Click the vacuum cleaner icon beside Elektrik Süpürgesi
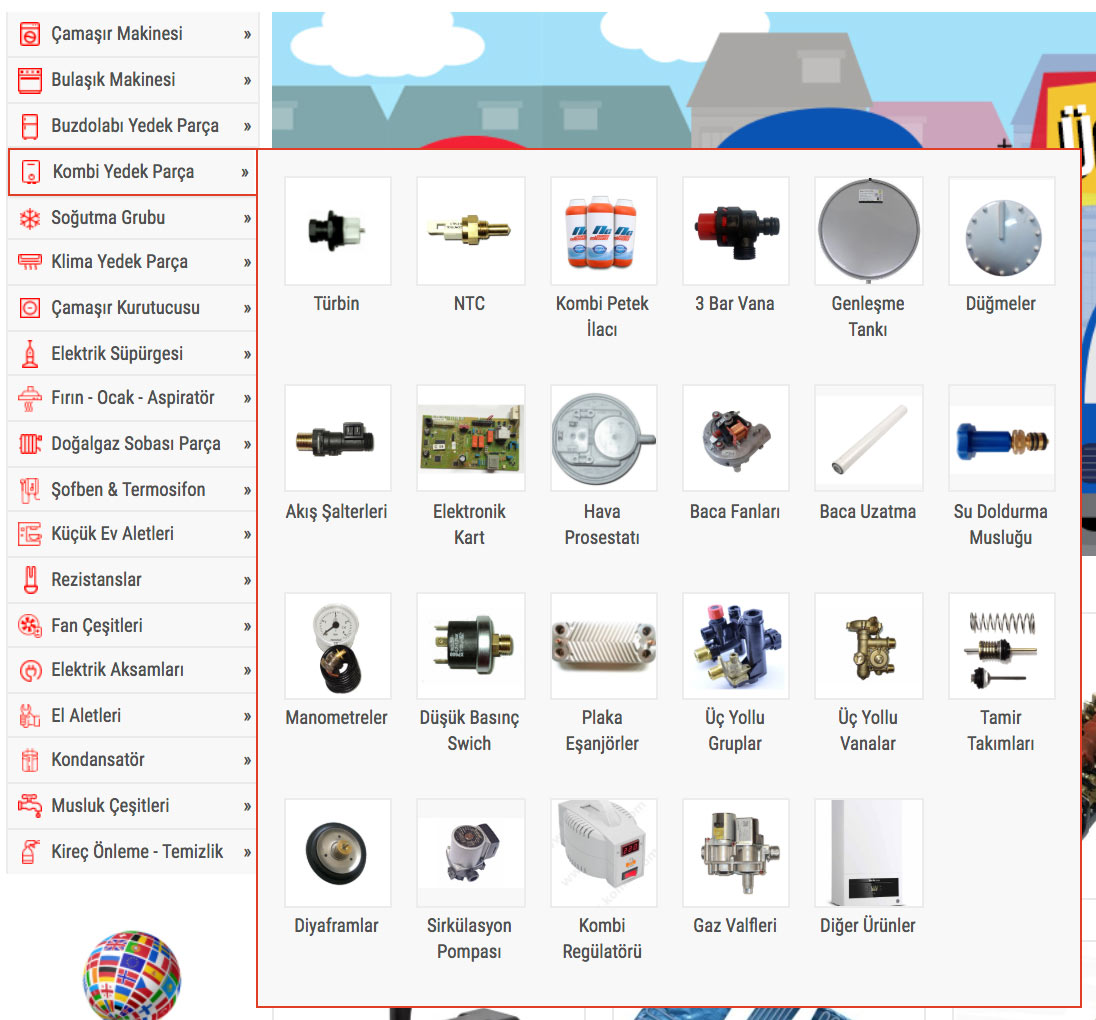Image resolution: width=1096 pixels, height=1020 pixels. [29, 354]
